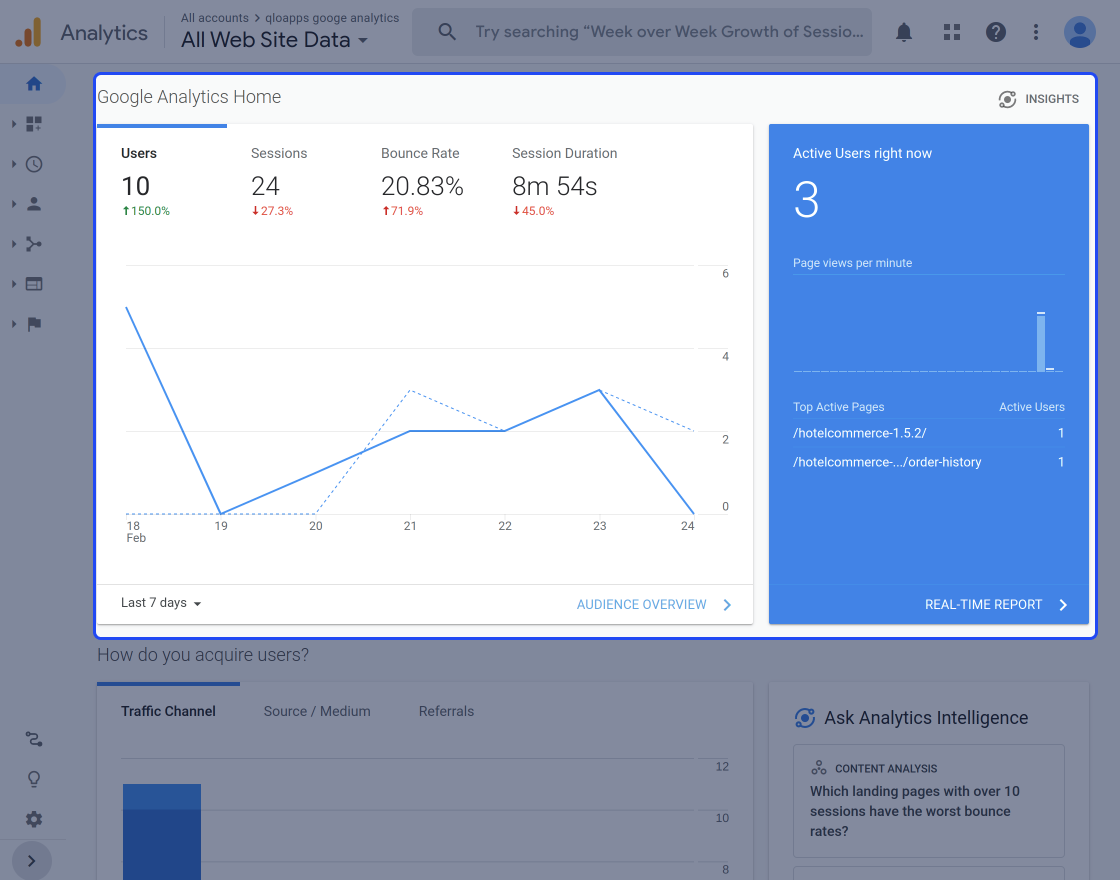Click the Insights icon
The image size is (1120, 880).
coord(1007,99)
